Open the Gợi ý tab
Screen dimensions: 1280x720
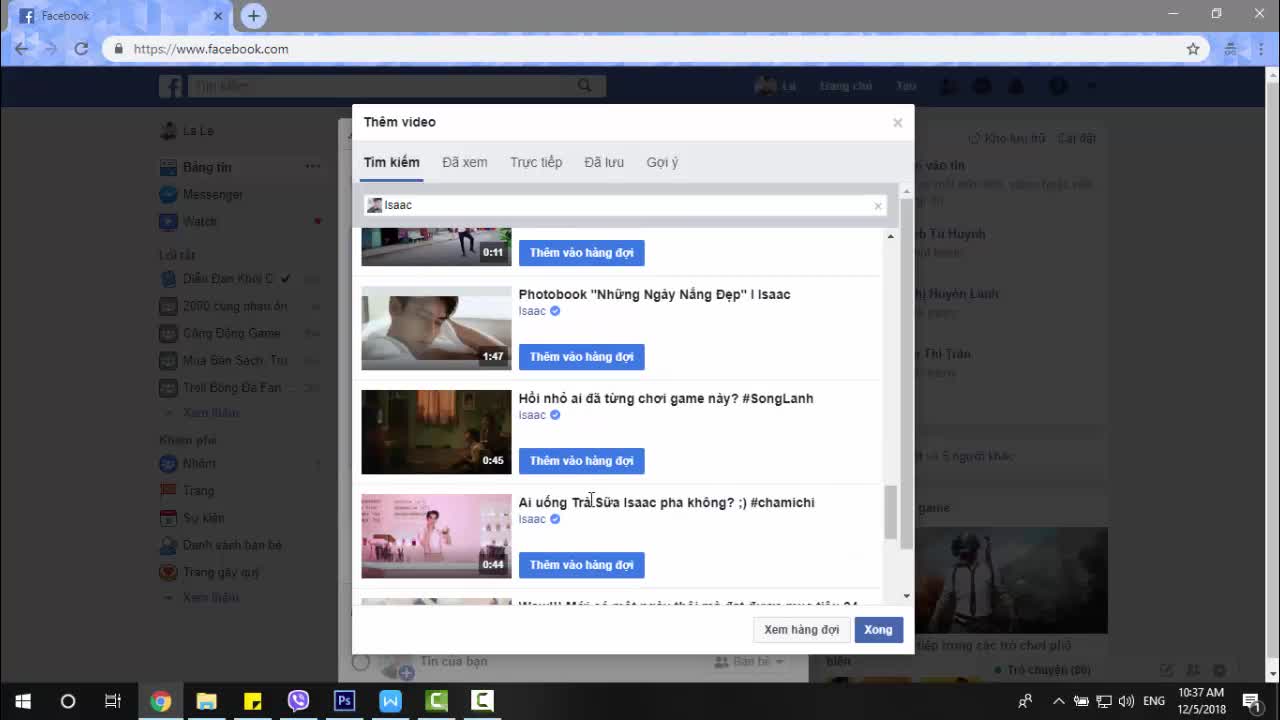pyautogui.click(x=662, y=162)
